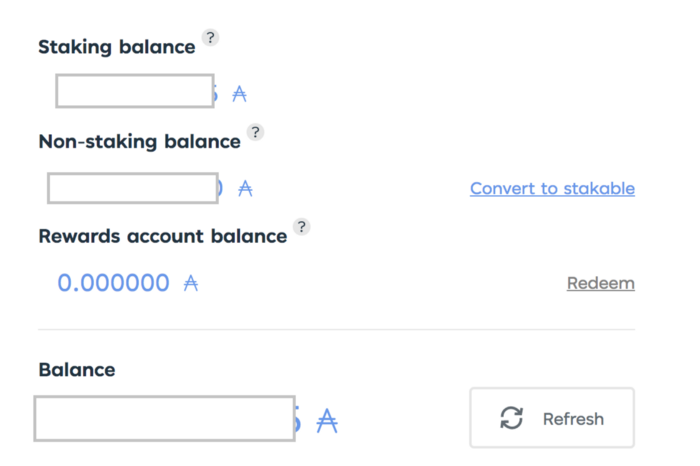
Task: Click the question mark next to Rewards account balance
Action: (301, 227)
